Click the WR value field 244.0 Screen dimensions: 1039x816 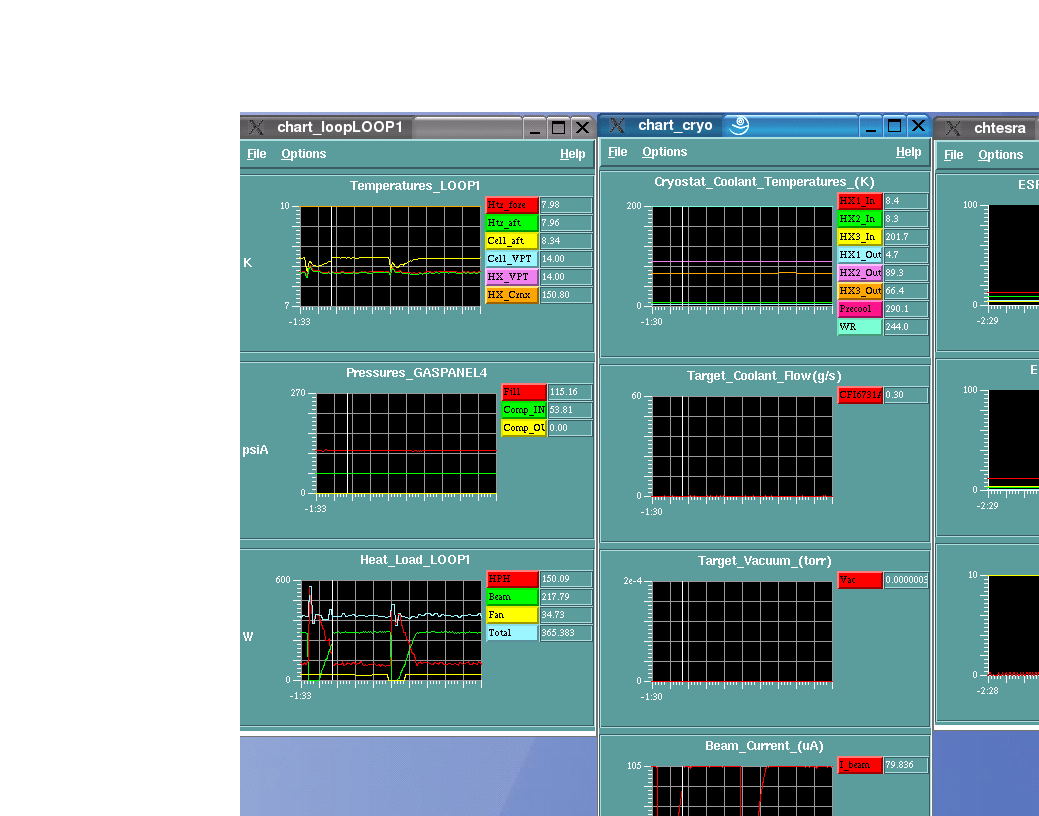tap(906, 327)
